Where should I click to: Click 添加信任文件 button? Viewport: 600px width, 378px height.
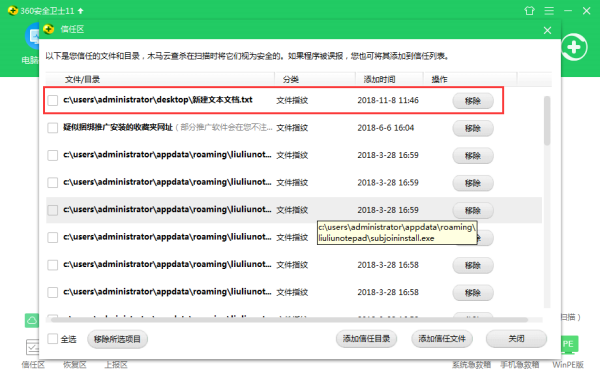click(x=442, y=339)
